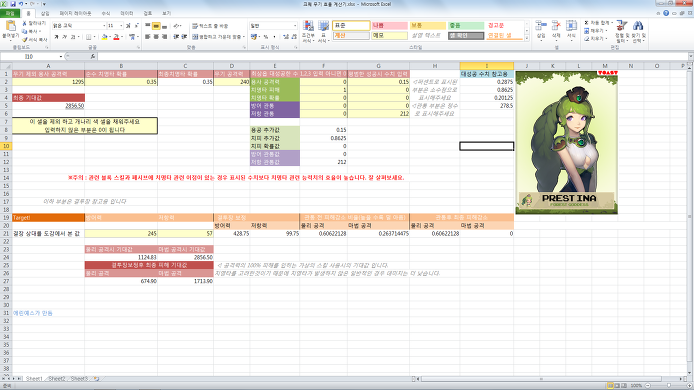The image size is (694, 390).
Task: Apply the red font color
Action: (116, 37)
